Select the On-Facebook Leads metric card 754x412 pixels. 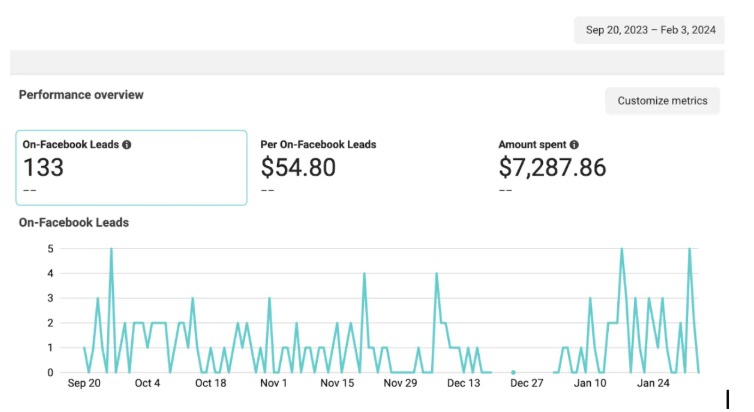click(131, 168)
